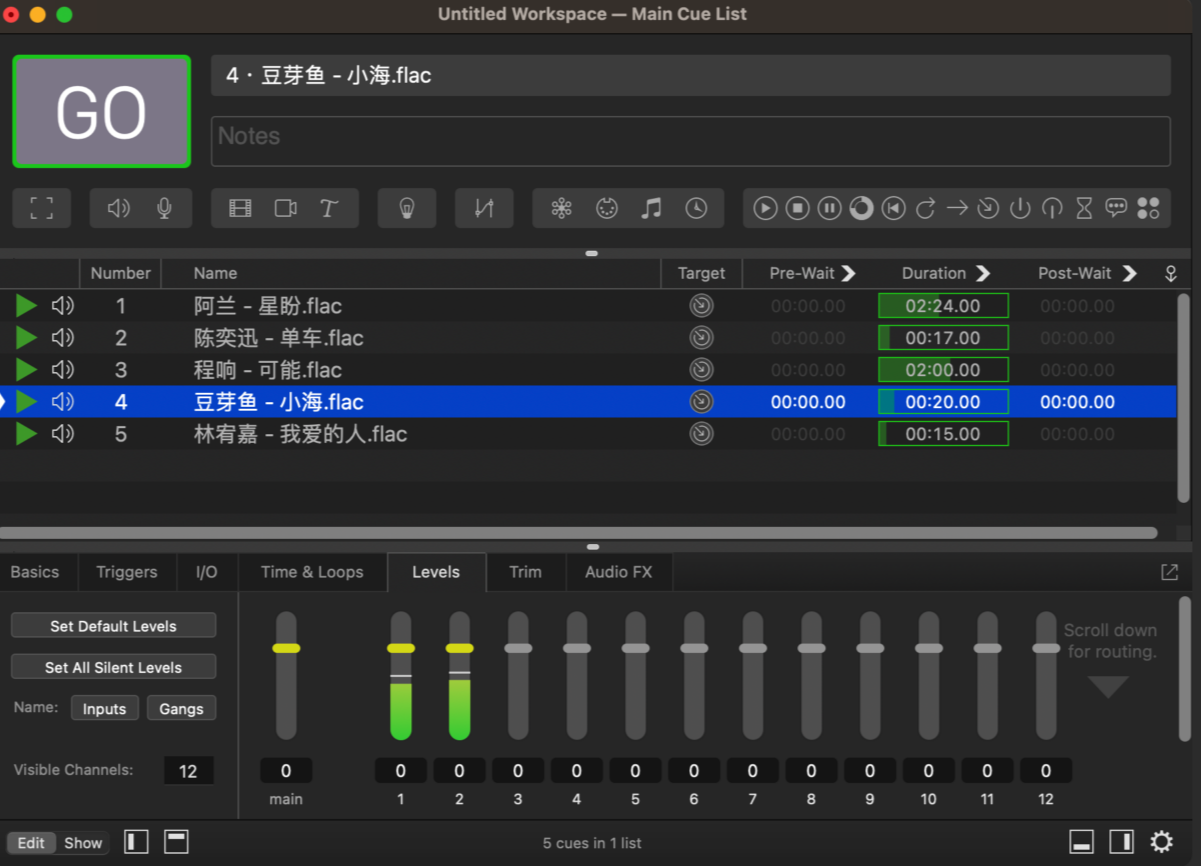The height and width of the screenshot is (866, 1201).
Task: Open the I/O inspector tab
Action: (206, 572)
